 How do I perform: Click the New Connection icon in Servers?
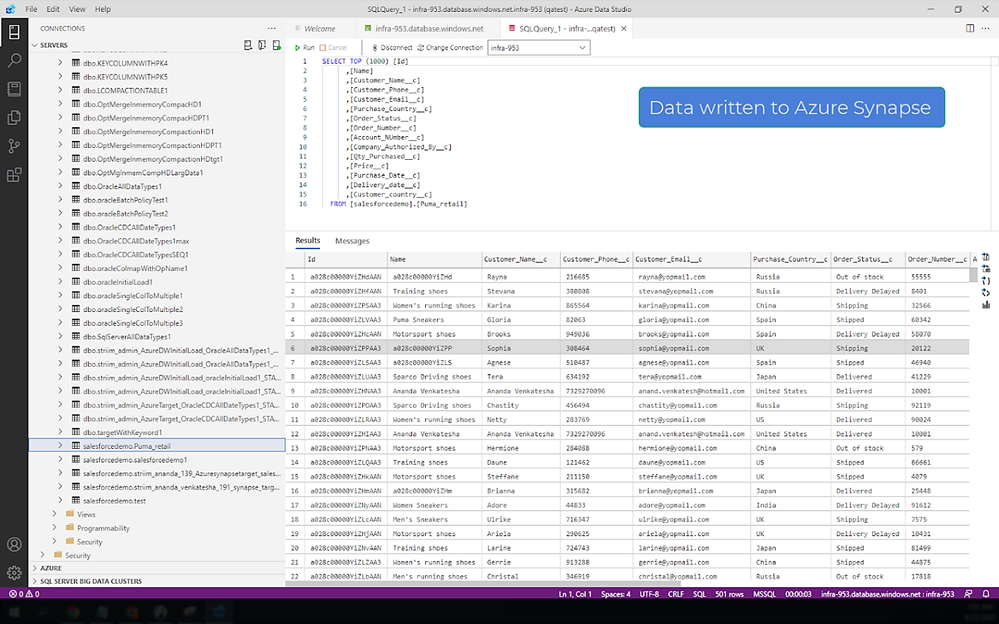tap(248, 45)
